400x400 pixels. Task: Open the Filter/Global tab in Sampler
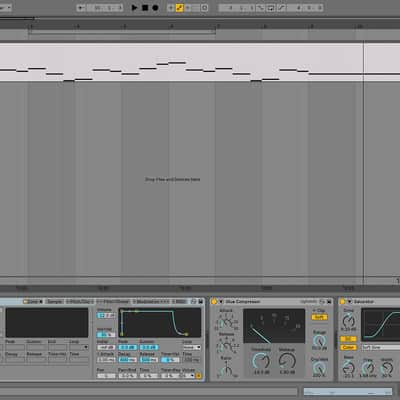(x=113, y=302)
